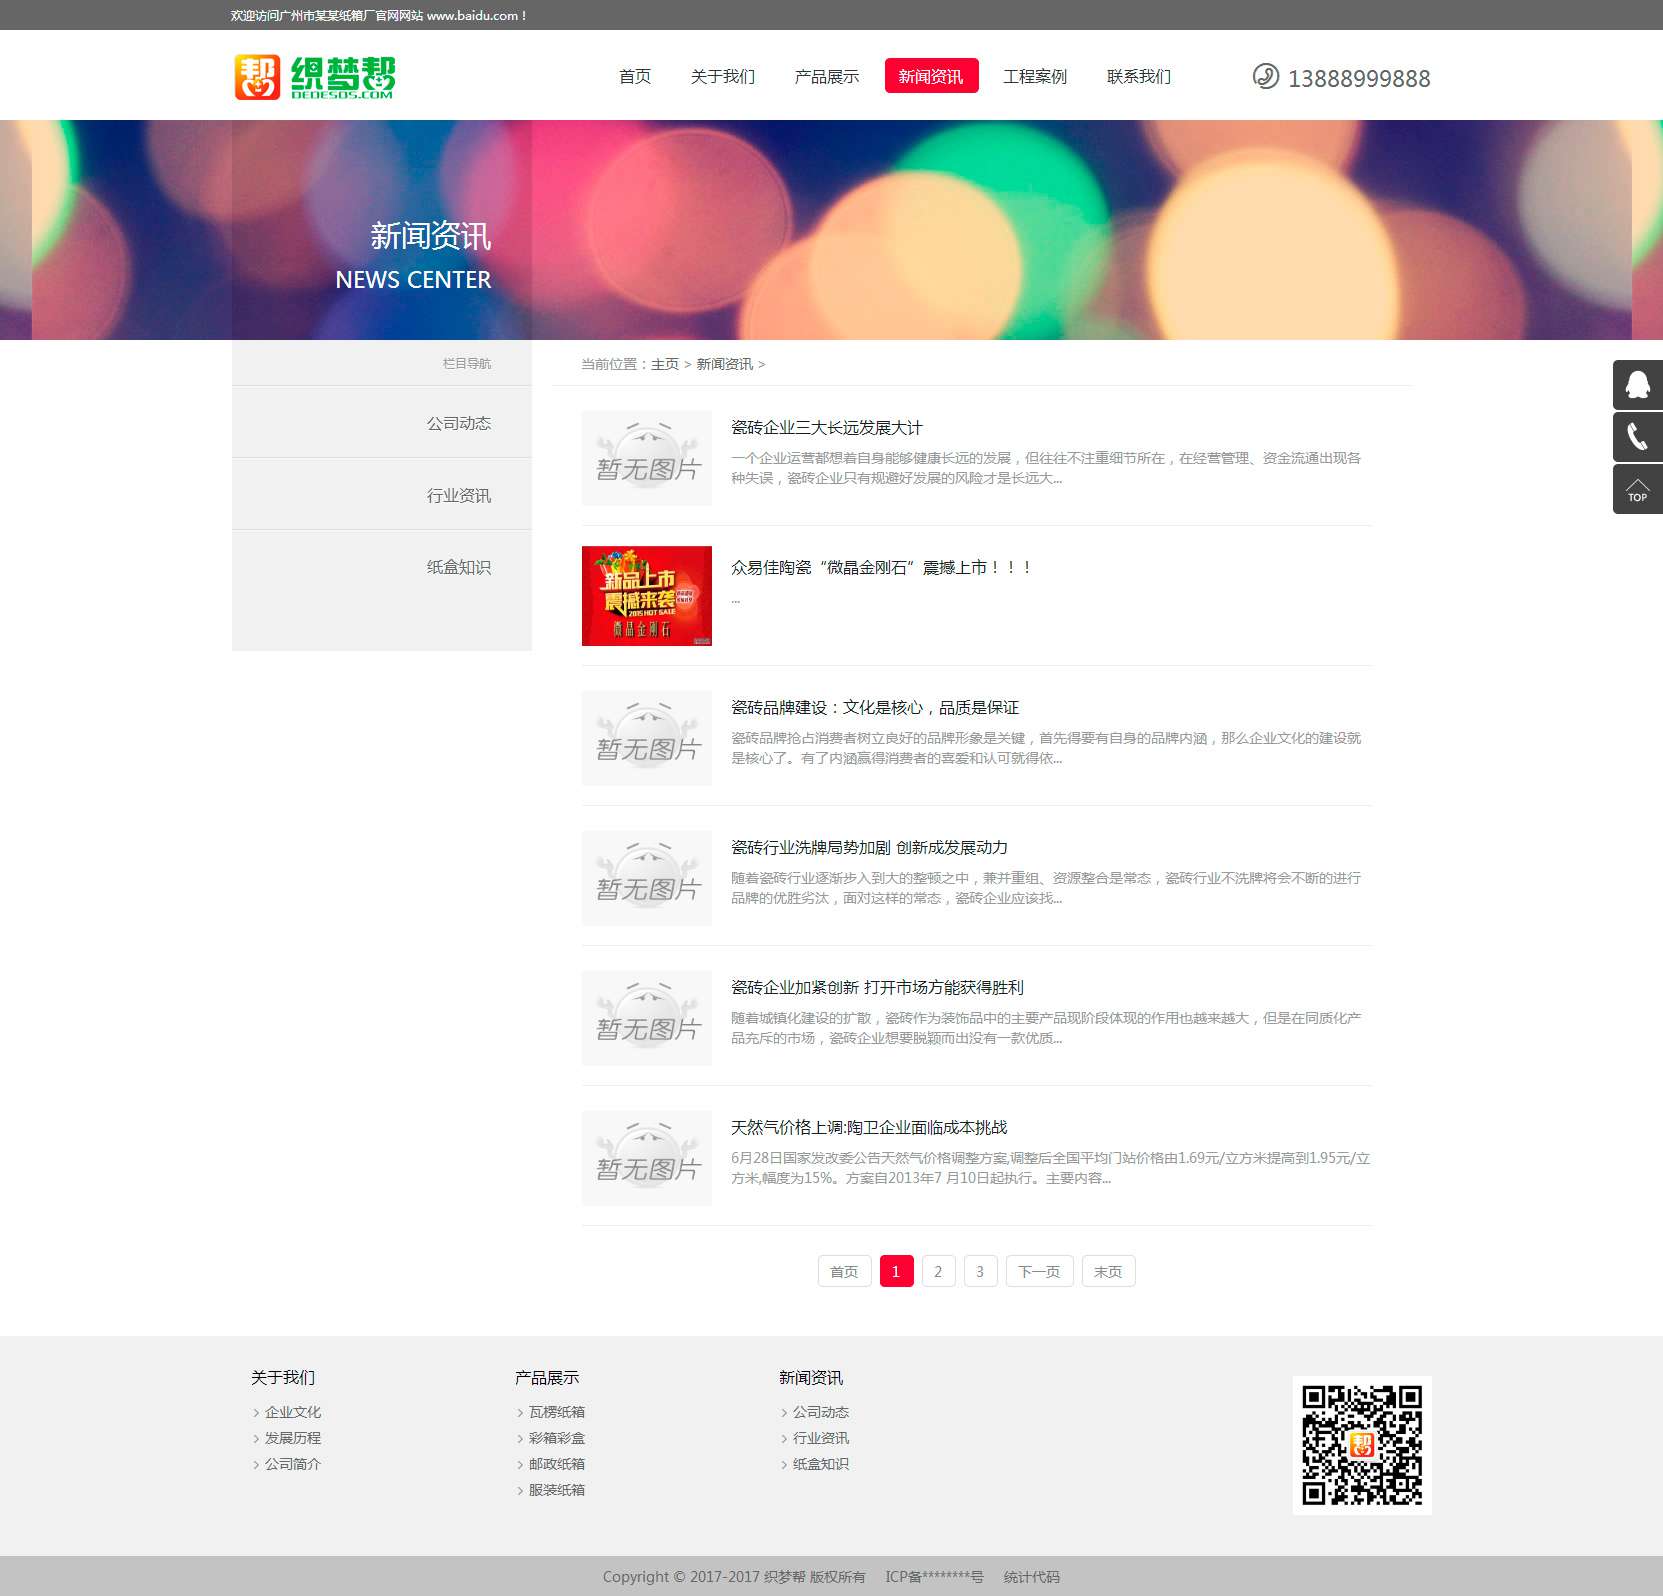Select 行业资讯 in the sidebar column list
The image size is (1663, 1596).
tap(458, 495)
